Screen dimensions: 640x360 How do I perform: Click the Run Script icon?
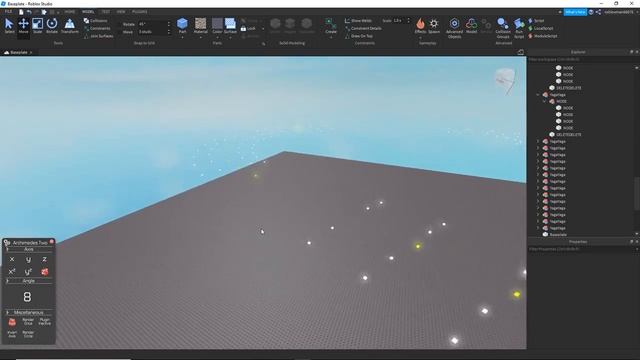pos(519,28)
